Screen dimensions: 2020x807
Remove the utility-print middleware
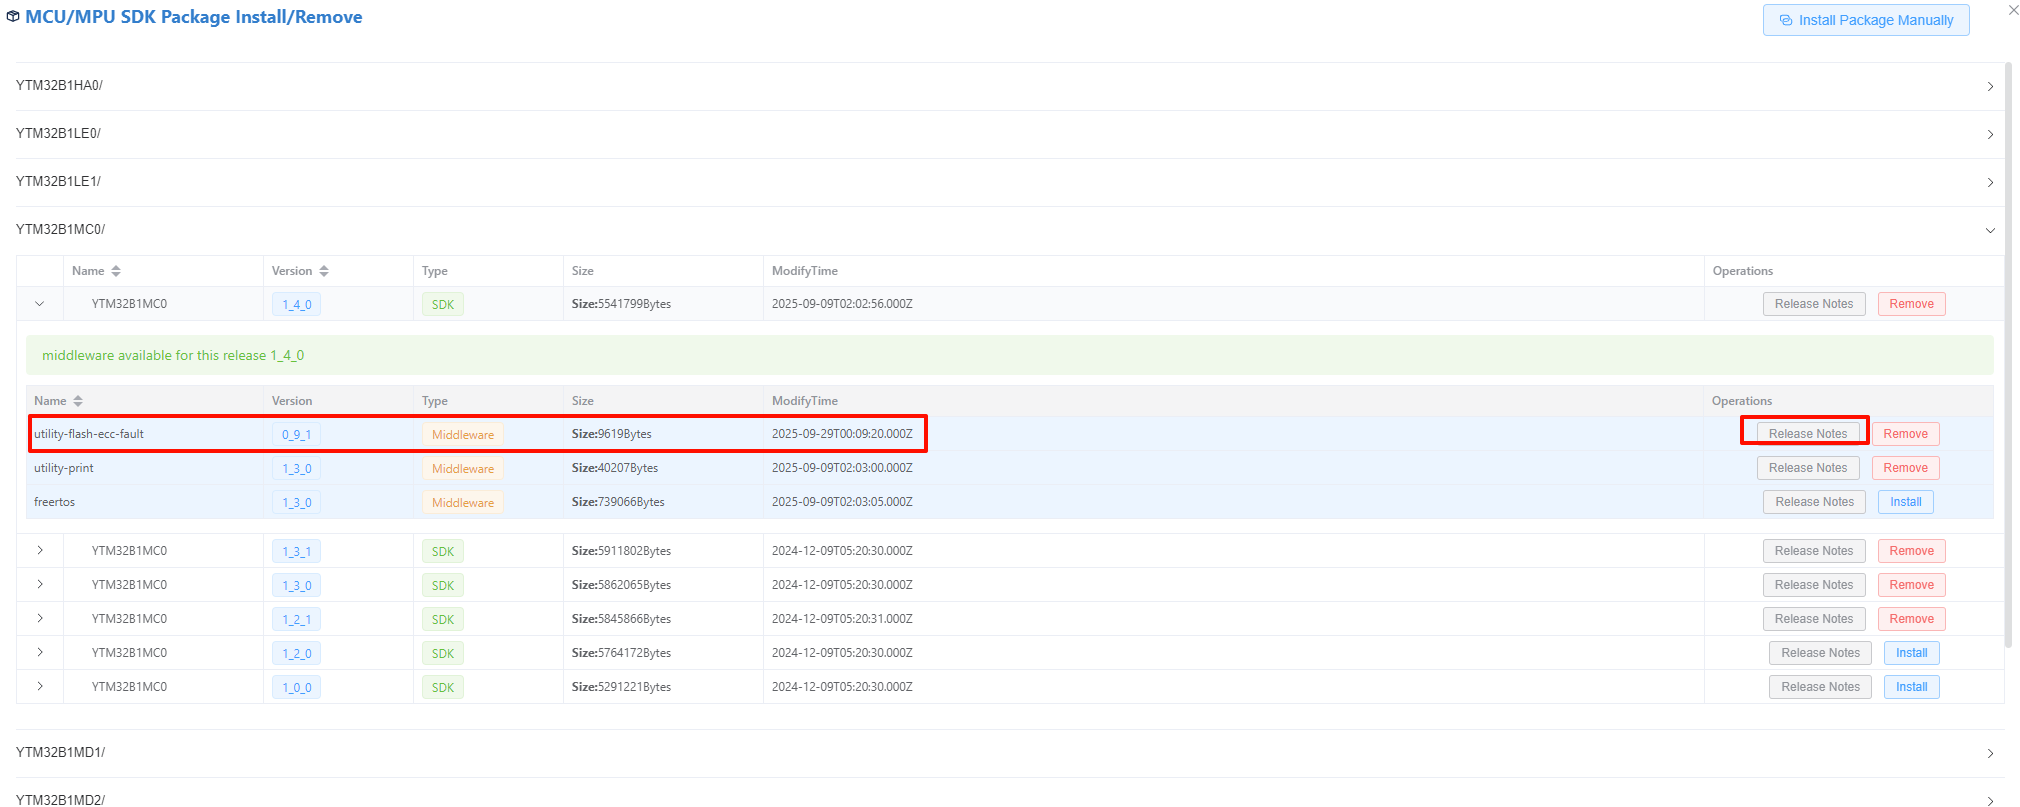[1905, 468]
